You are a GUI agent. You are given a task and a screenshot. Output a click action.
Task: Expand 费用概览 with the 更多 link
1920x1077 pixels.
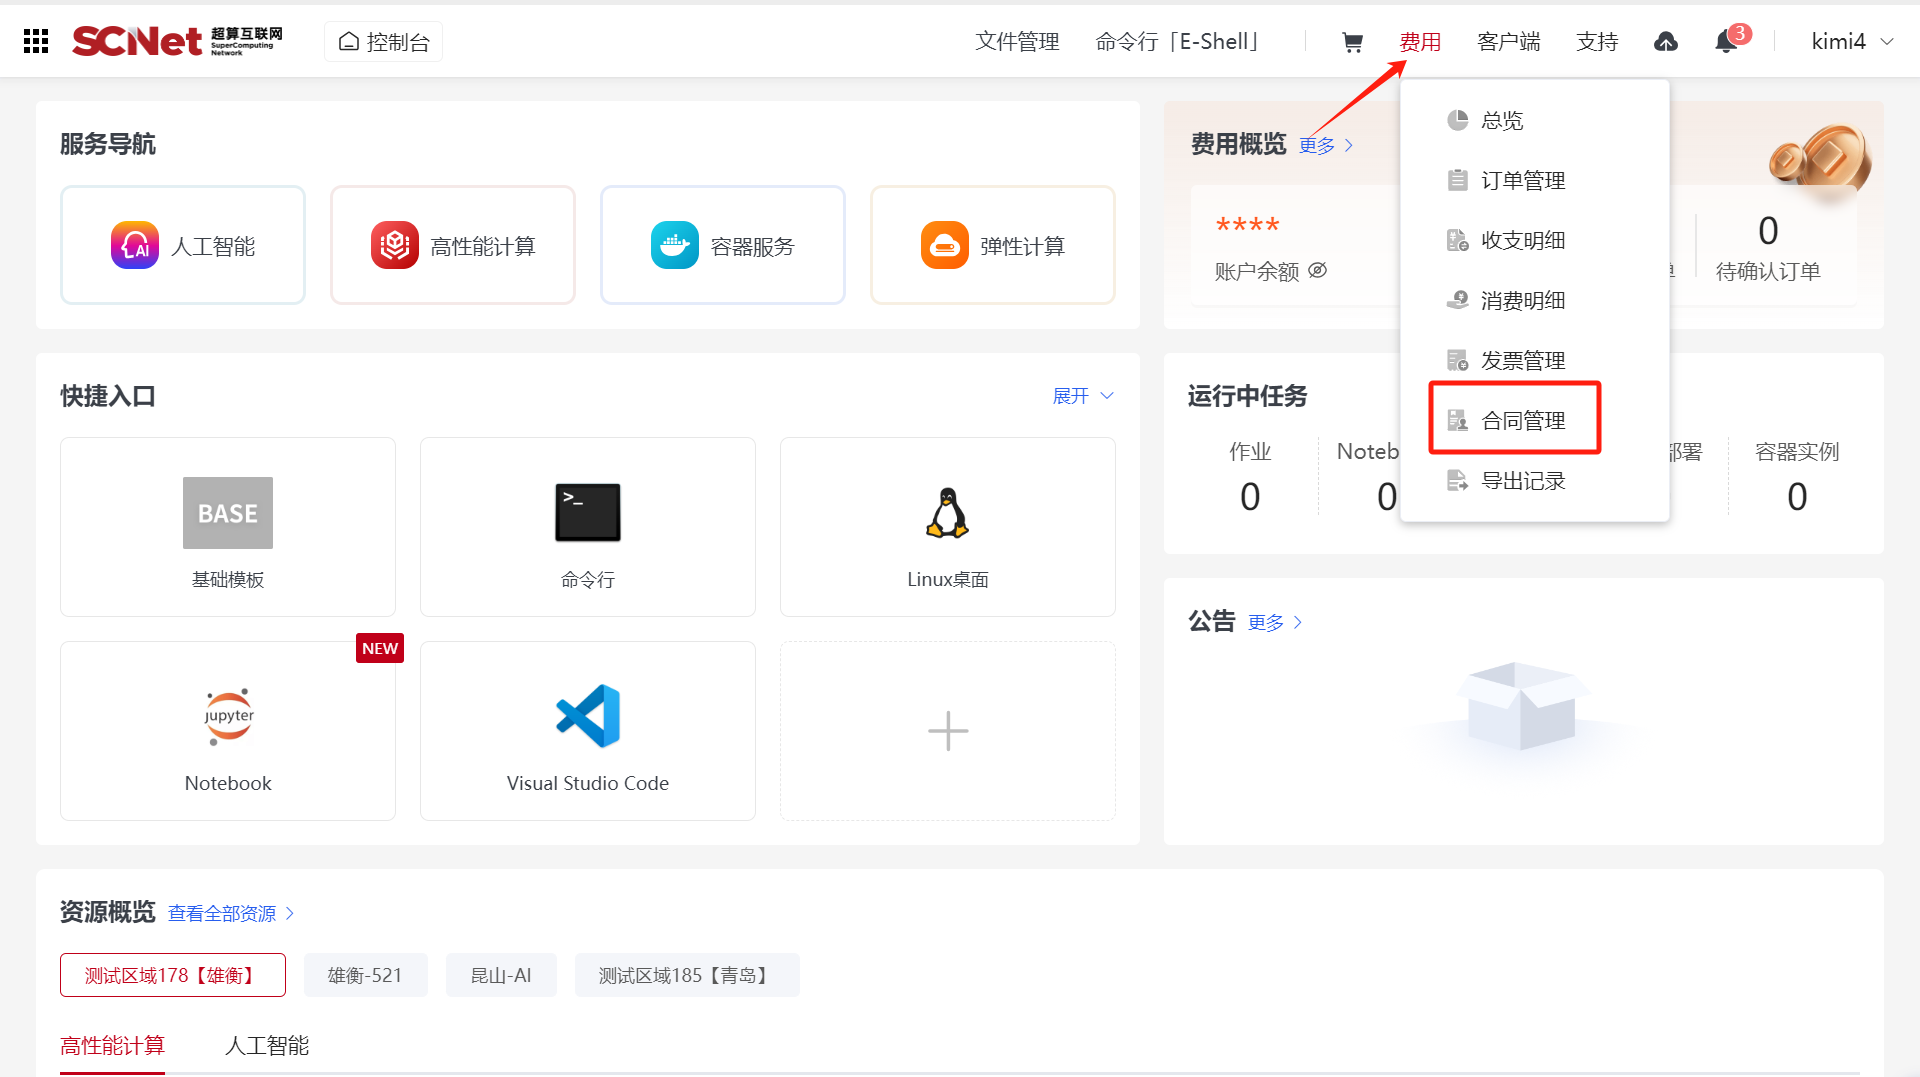point(1325,146)
